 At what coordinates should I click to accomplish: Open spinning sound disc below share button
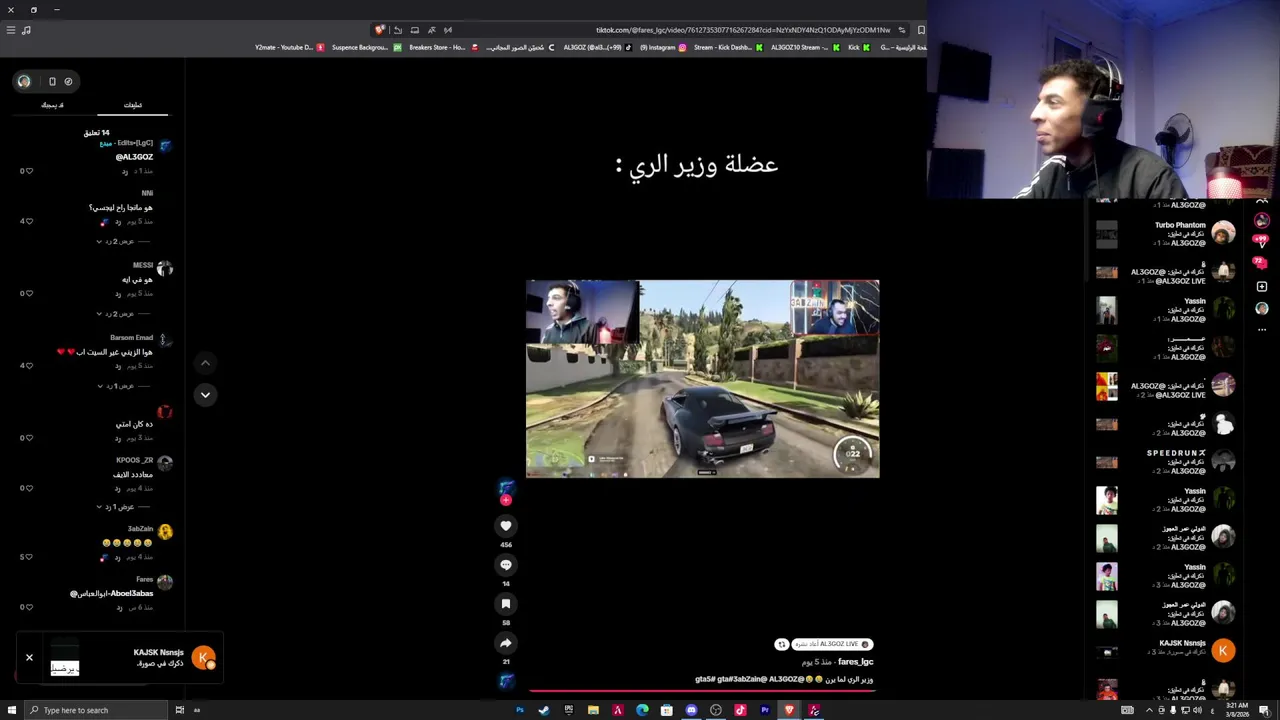(x=506, y=681)
